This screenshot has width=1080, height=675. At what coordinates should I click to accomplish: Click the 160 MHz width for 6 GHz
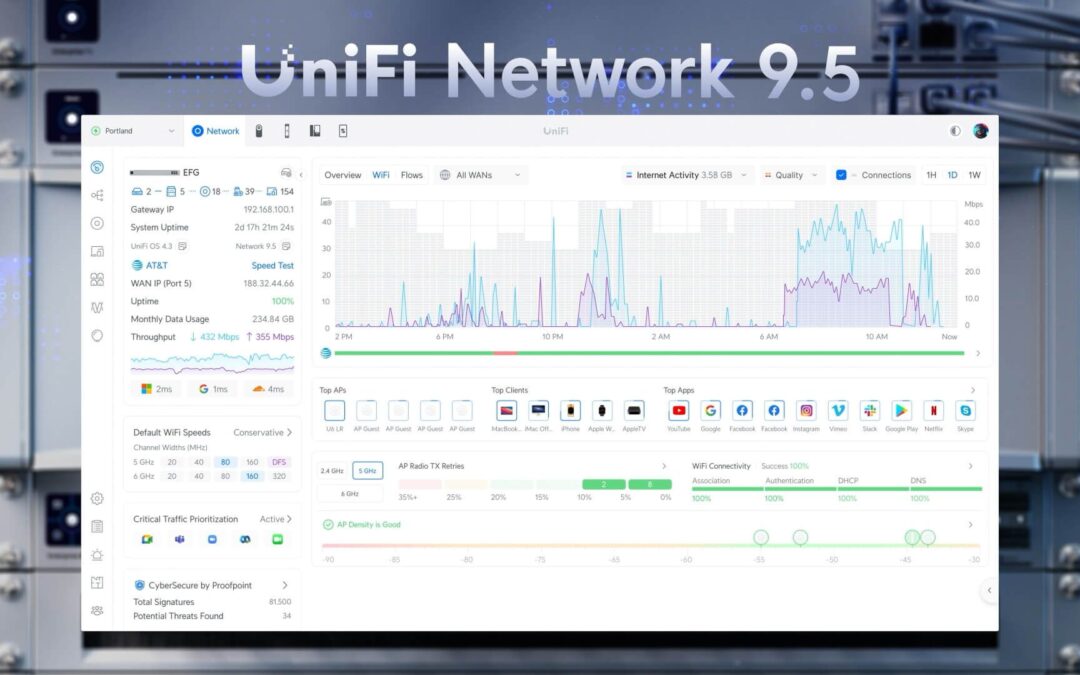coord(252,476)
